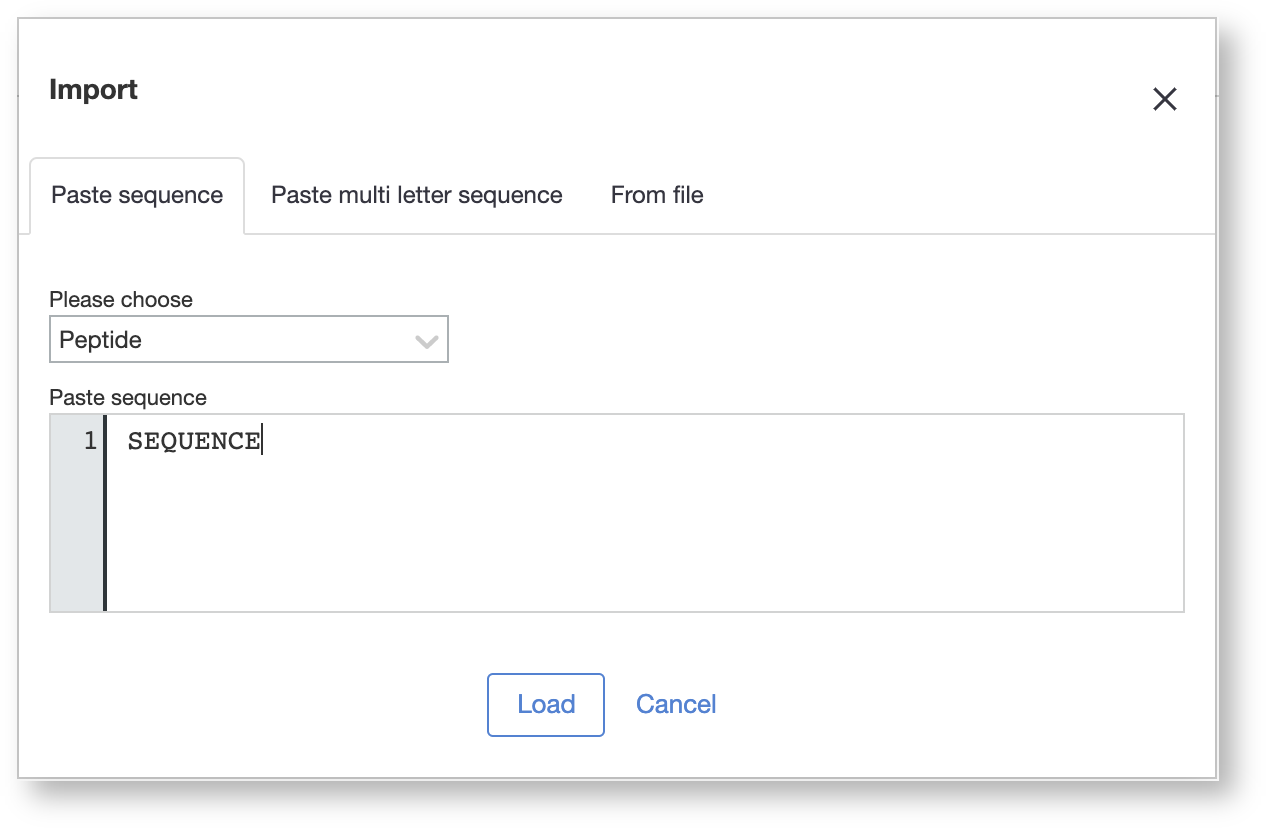Open the Paste multi letter sequence tab
Image resolution: width=1267 pixels, height=829 pixels.
click(x=416, y=195)
